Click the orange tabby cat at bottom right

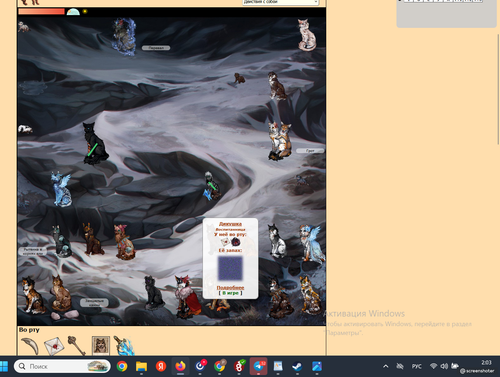coord(310,296)
